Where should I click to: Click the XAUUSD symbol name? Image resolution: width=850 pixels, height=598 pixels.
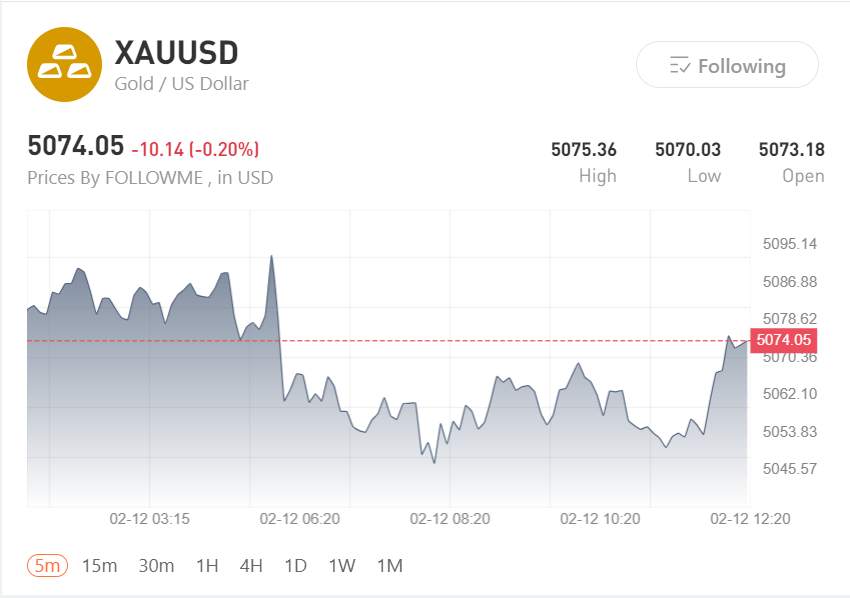click(x=177, y=52)
